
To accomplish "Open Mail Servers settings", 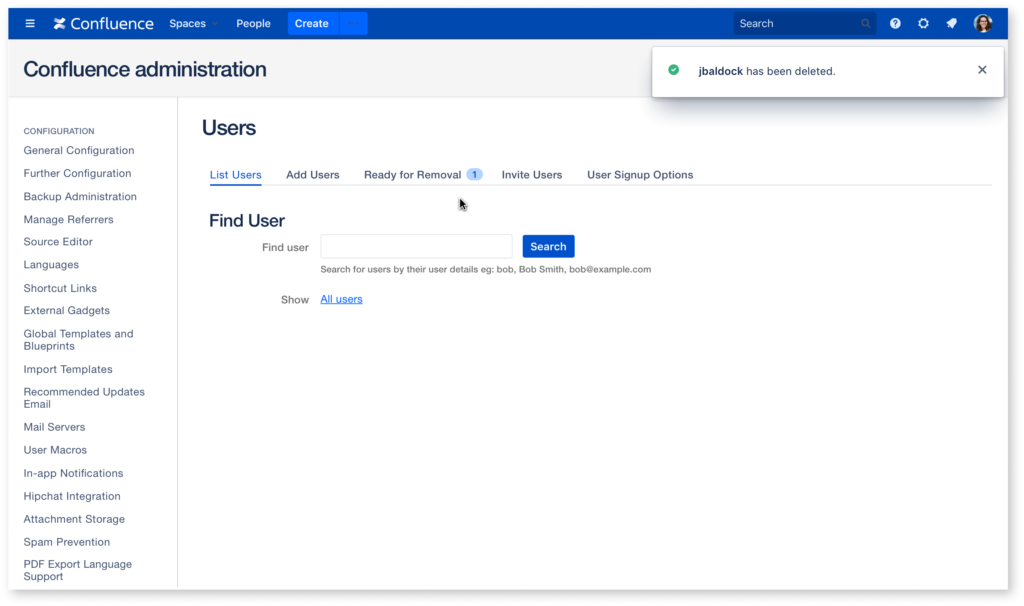I will click(x=54, y=427).
